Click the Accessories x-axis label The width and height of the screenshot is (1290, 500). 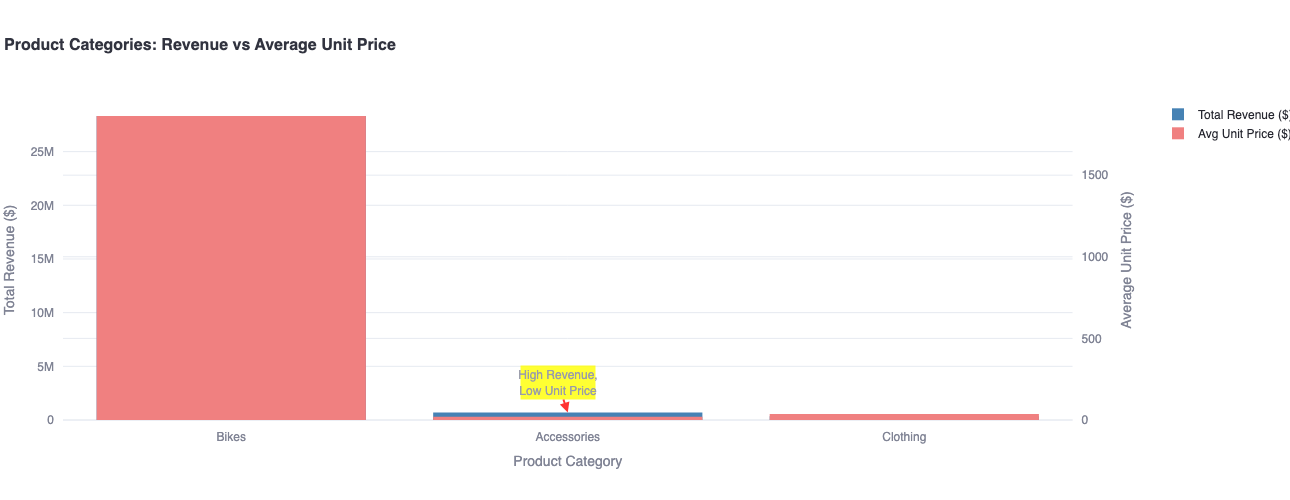pos(567,437)
